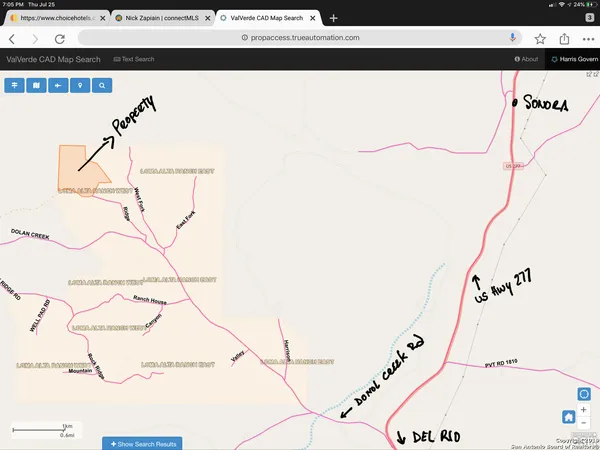Open a new browser tab
The height and width of the screenshot is (450, 600).
[333, 18]
